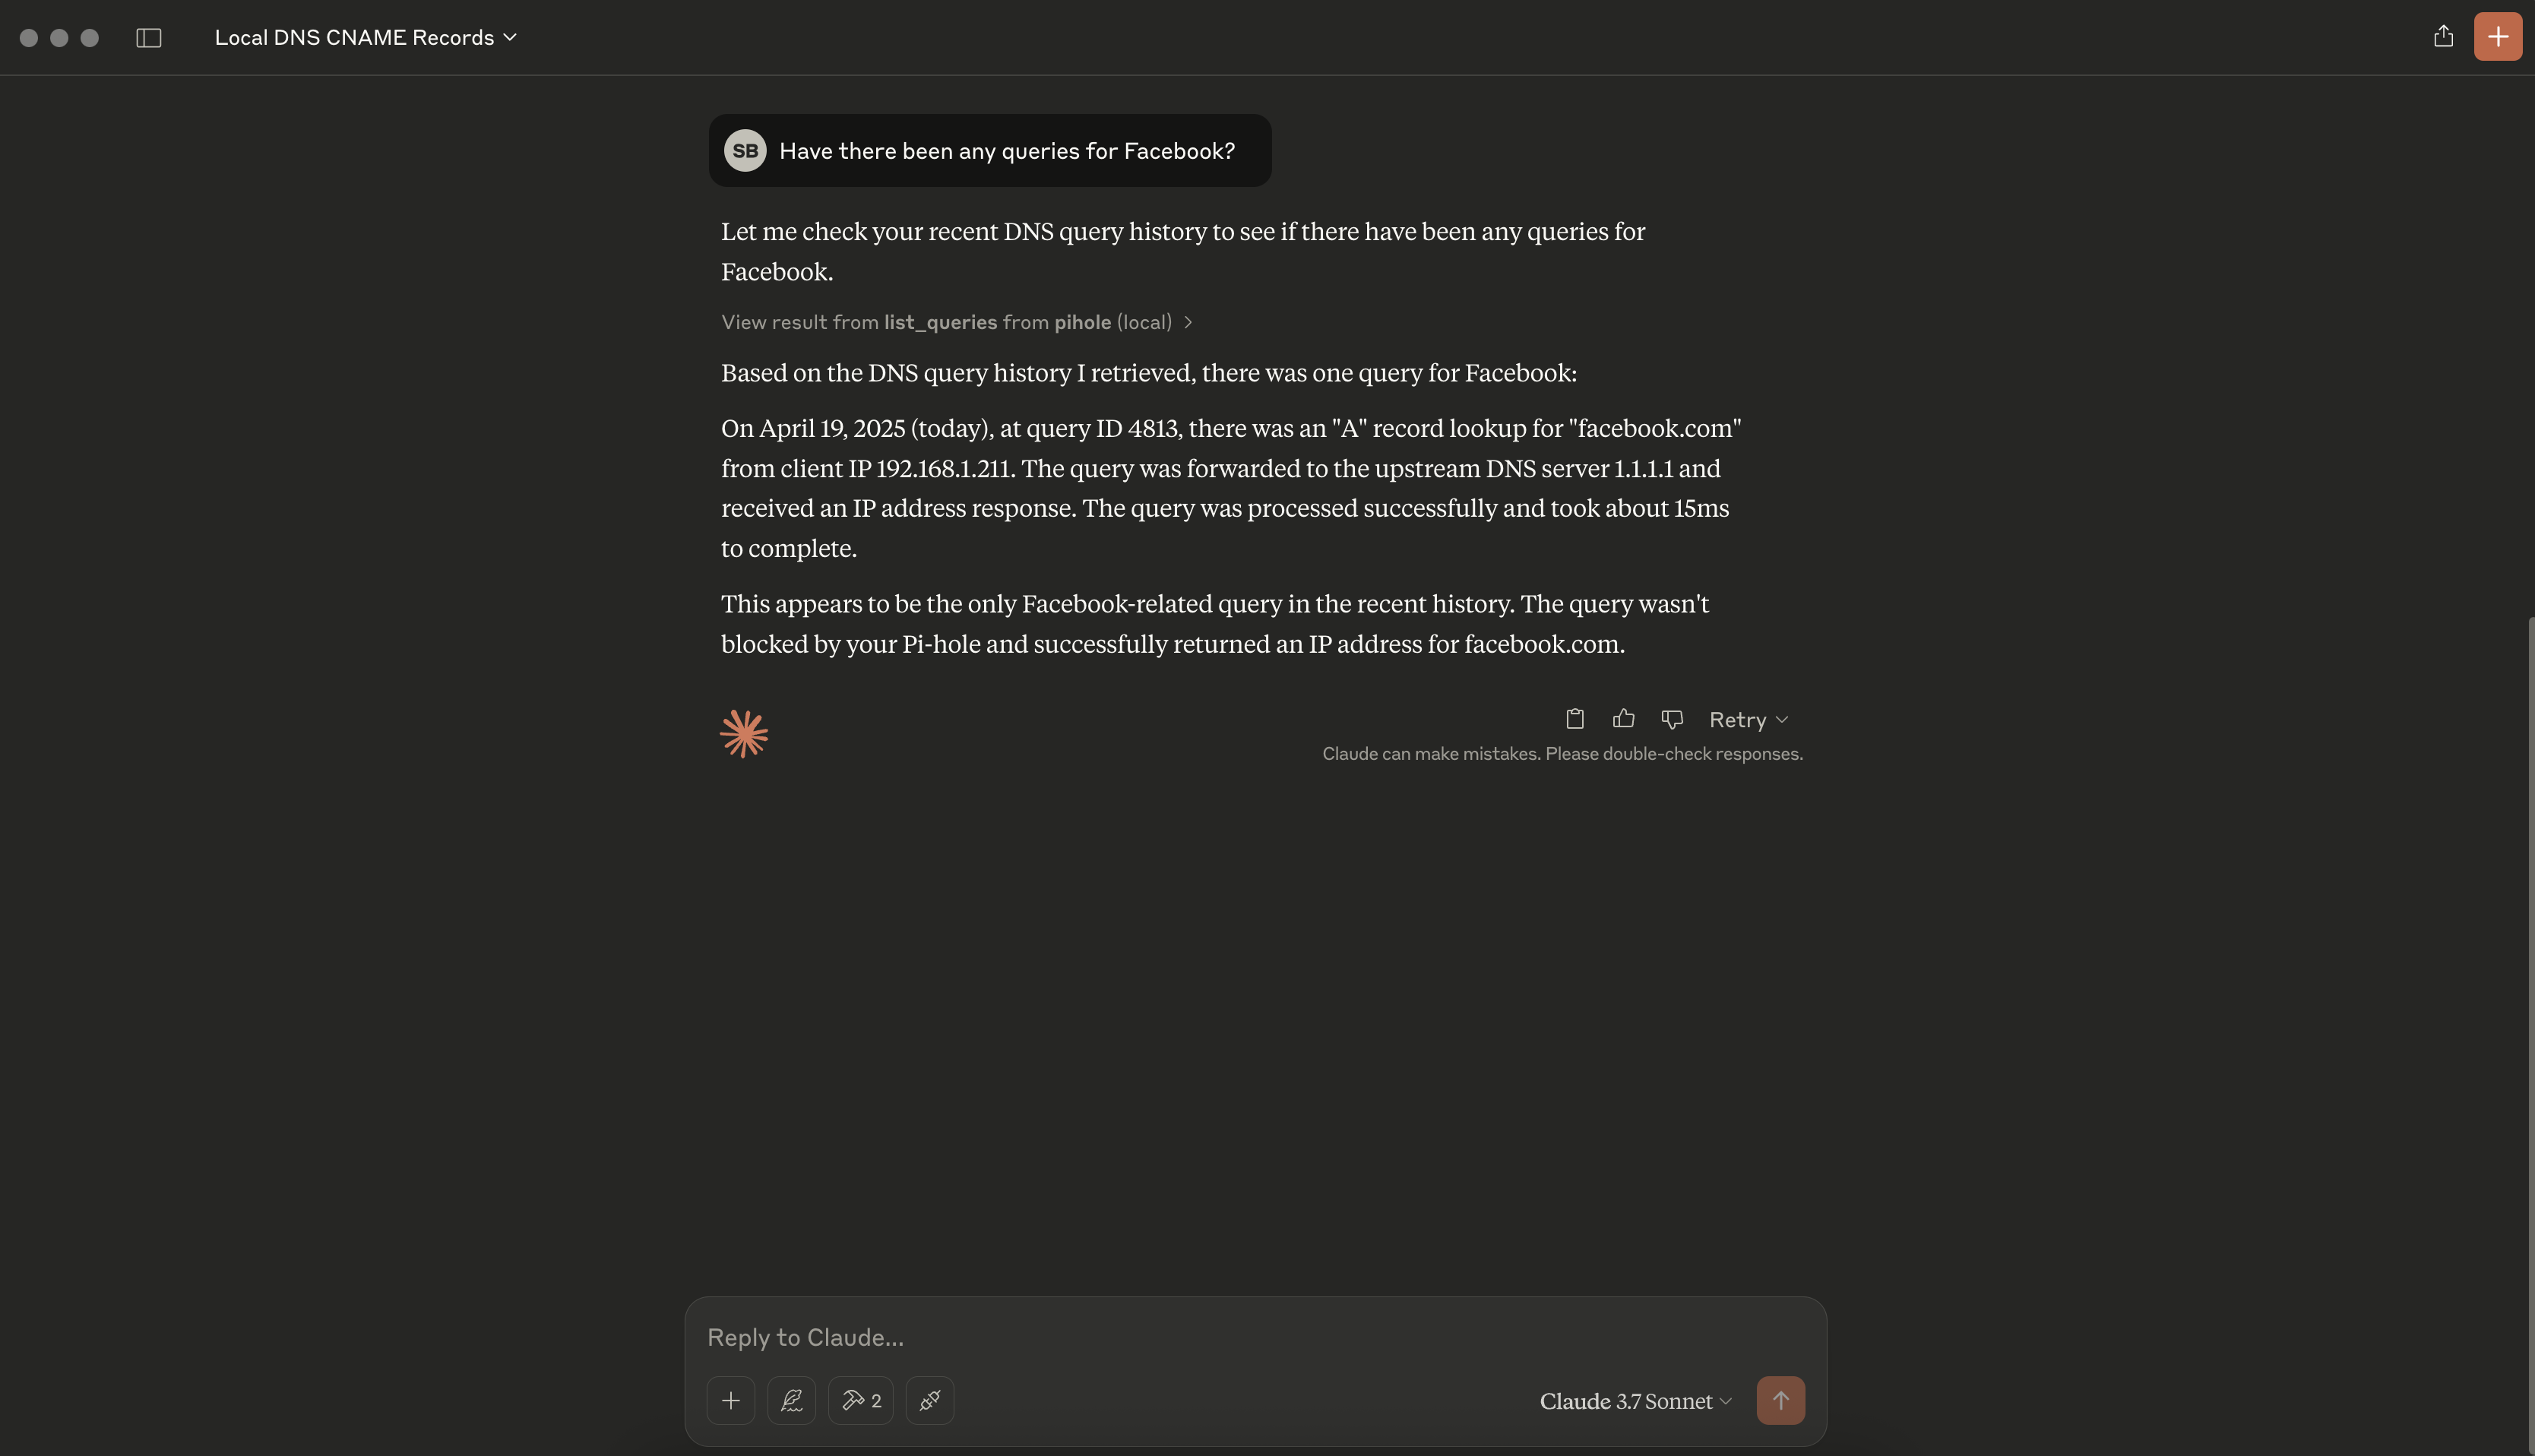Click the share conversation icon
Screen dimensions: 2535x1456
(2443, 37)
